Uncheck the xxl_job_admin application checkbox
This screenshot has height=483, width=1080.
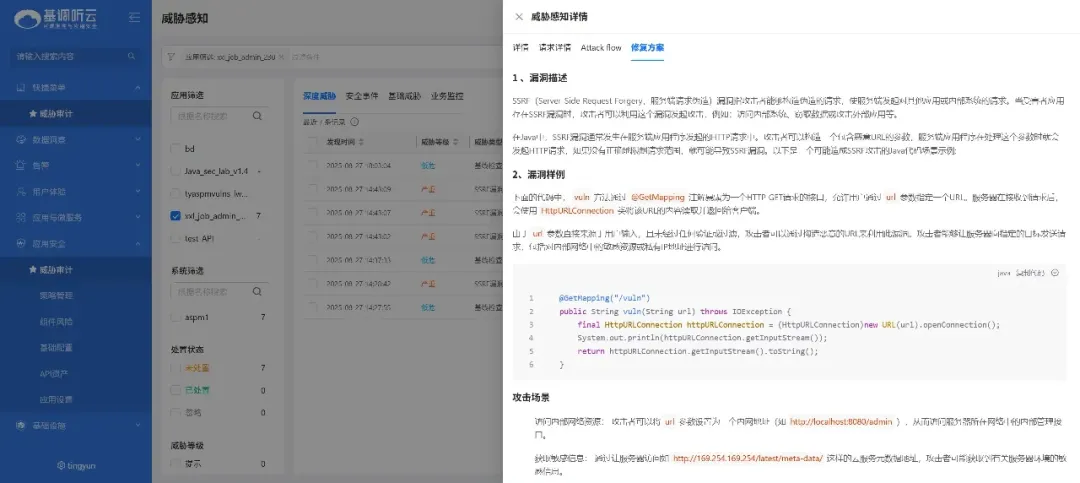[176, 215]
